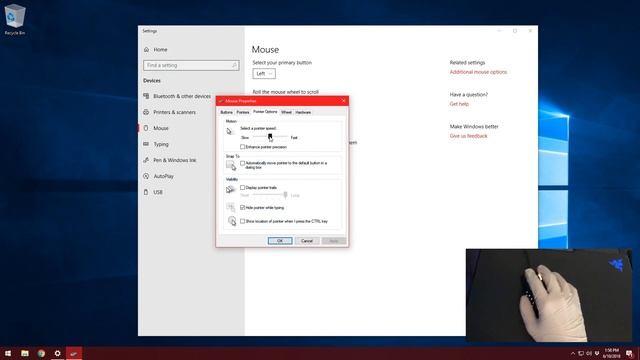The height and width of the screenshot is (360, 640).
Task: Select the Bluetooth & other devices icon
Action: (x=146, y=96)
